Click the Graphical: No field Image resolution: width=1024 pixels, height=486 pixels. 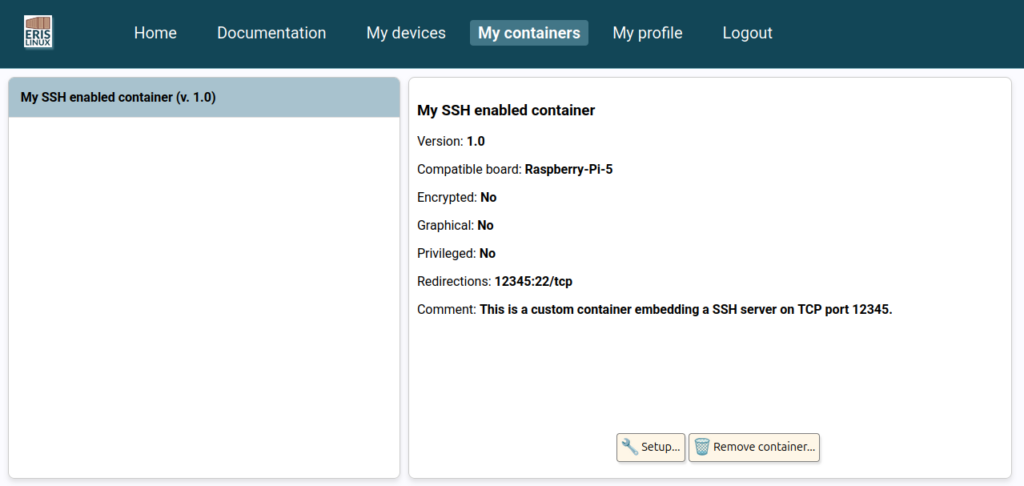[455, 225]
